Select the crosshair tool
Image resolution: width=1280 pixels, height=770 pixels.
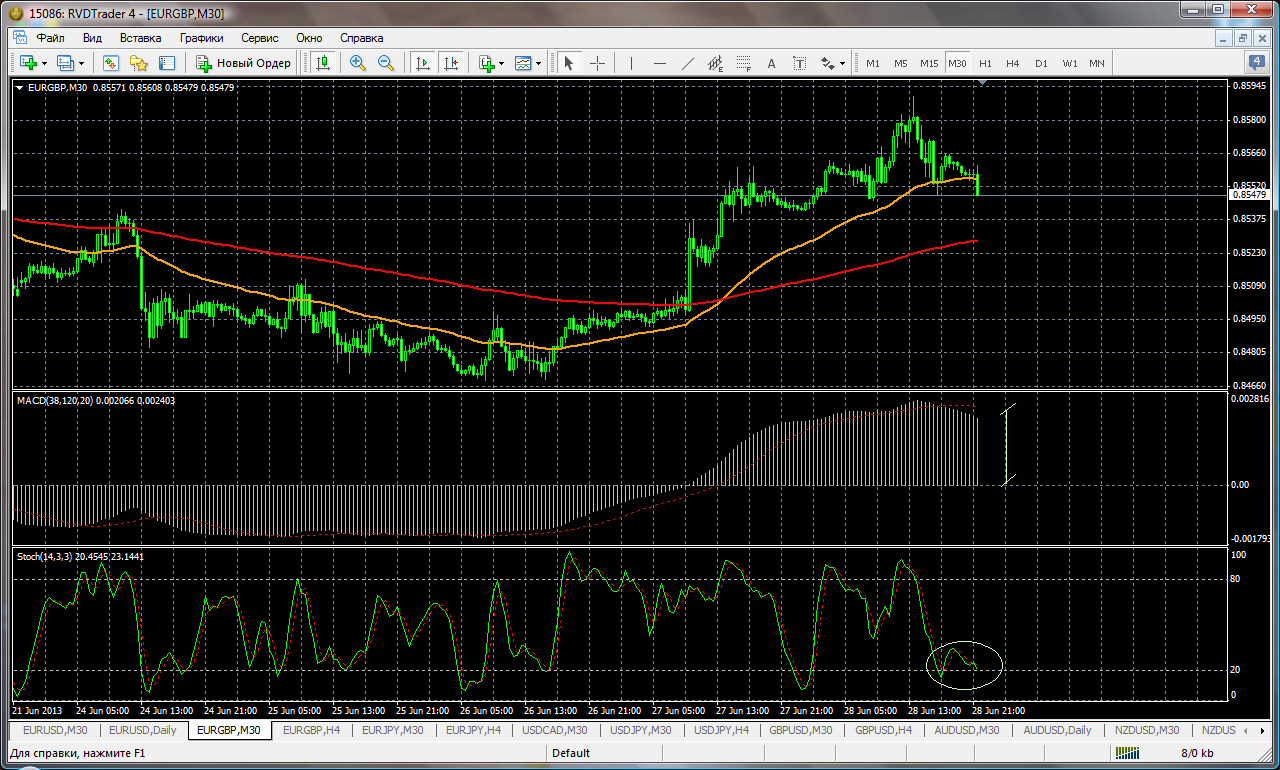(x=597, y=63)
